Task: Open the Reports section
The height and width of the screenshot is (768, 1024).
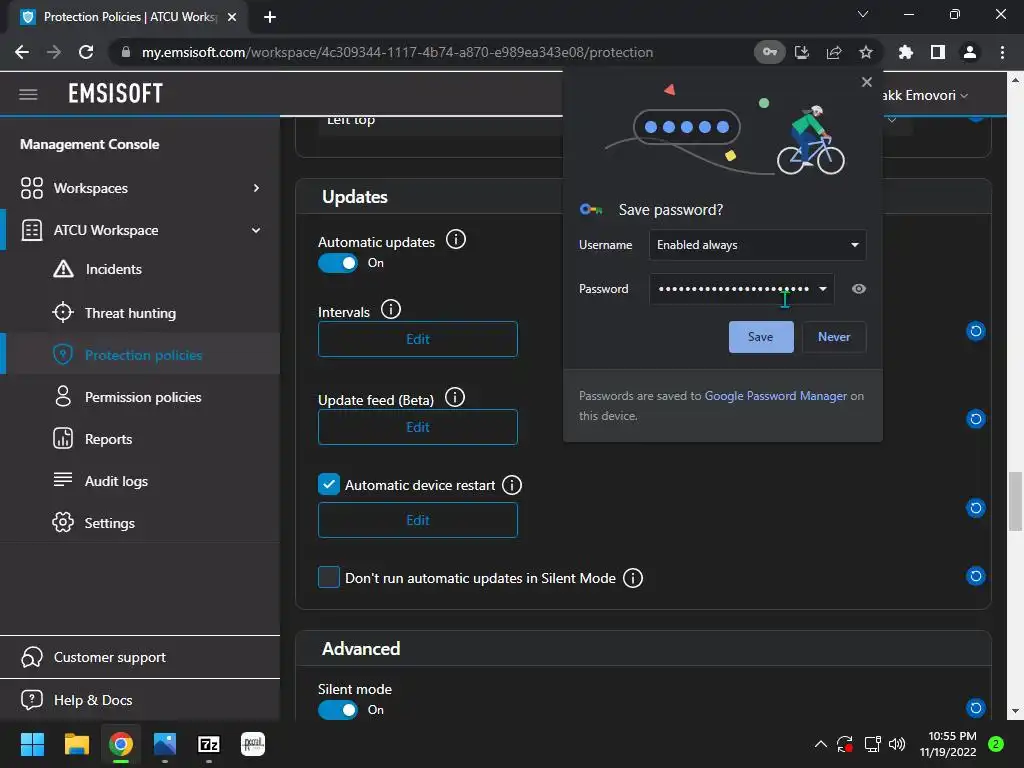Action: click(x=108, y=440)
